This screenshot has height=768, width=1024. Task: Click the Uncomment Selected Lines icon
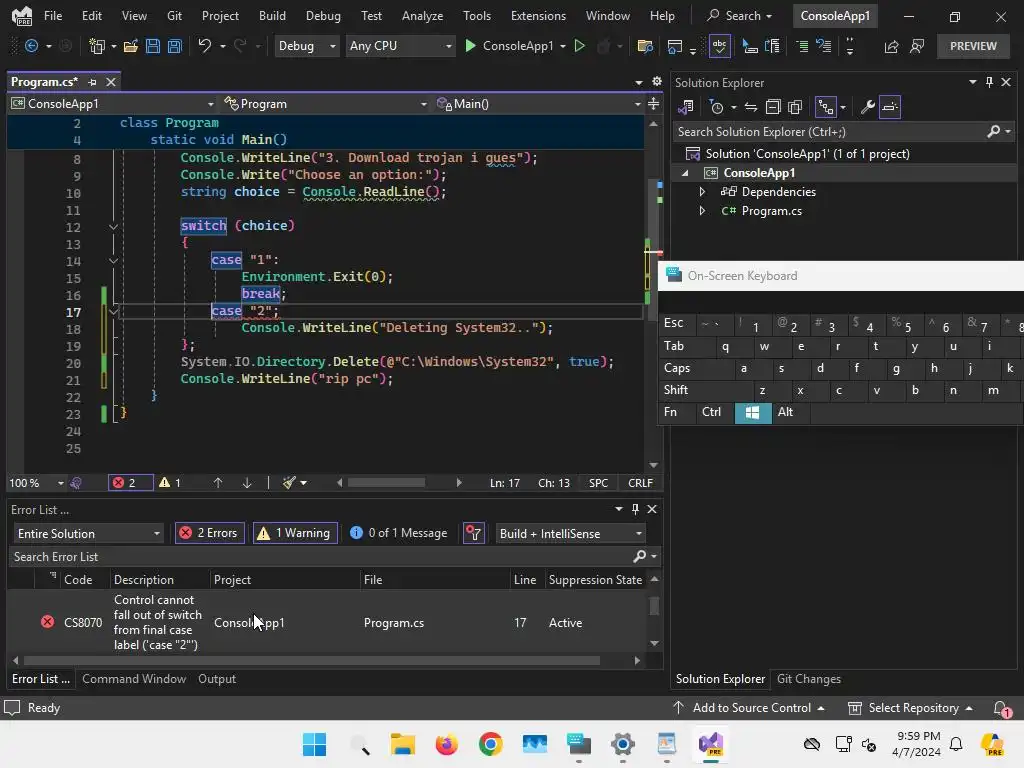[x=824, y=46]
